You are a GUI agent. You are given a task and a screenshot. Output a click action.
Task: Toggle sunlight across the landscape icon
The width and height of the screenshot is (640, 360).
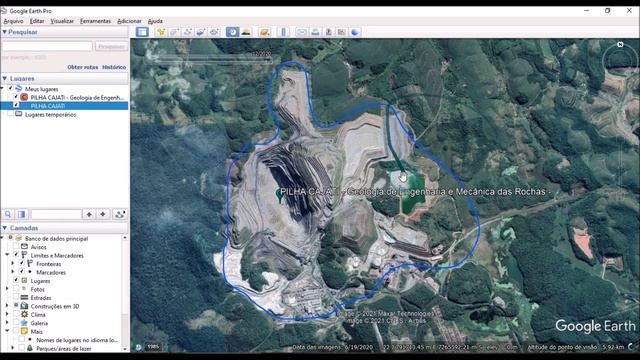click(246, 32)
